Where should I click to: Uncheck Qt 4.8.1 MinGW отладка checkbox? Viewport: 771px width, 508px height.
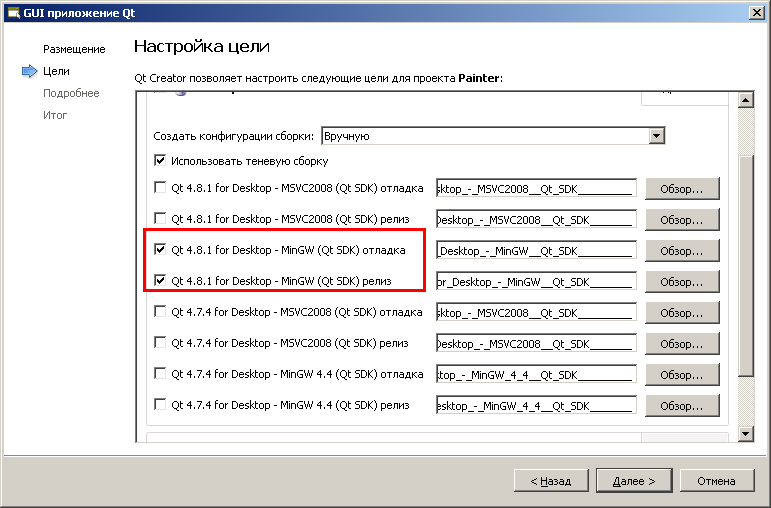click(160, 249)
